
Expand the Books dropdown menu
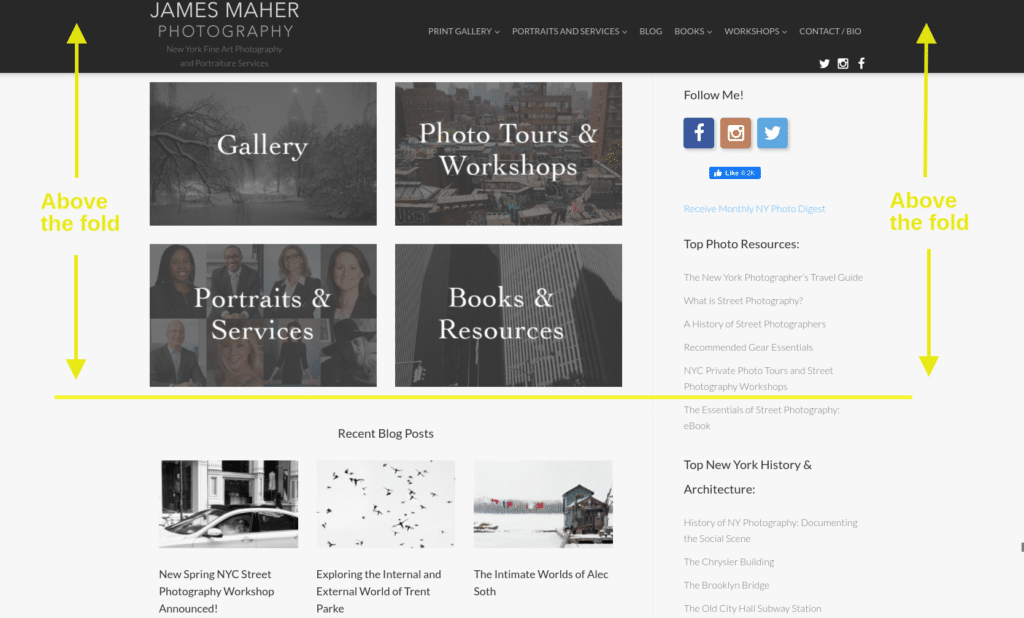(x=693, y=31)
